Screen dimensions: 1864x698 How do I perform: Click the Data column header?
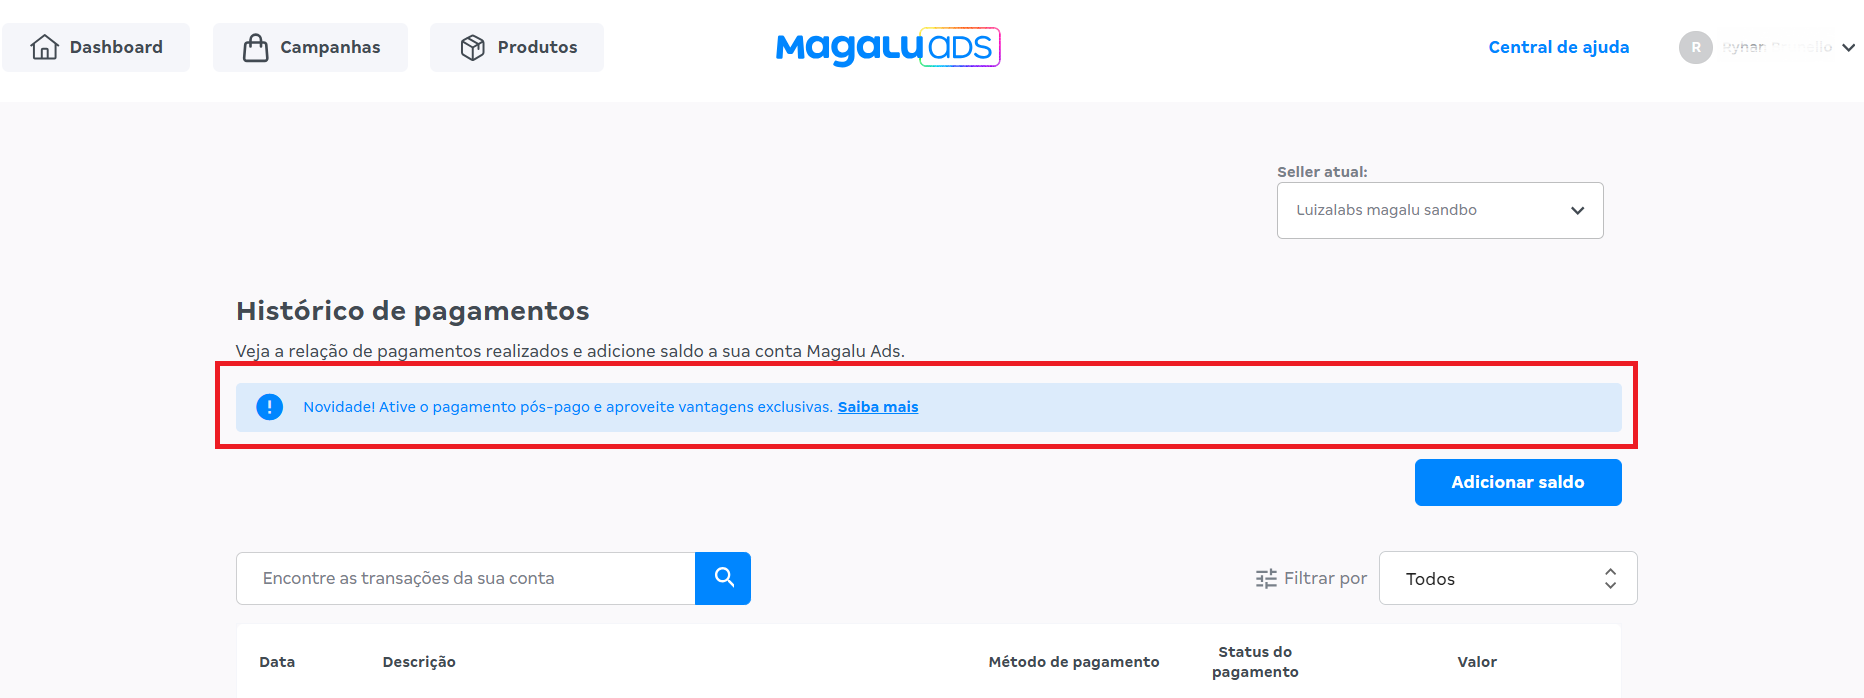[x=277, y=662]
